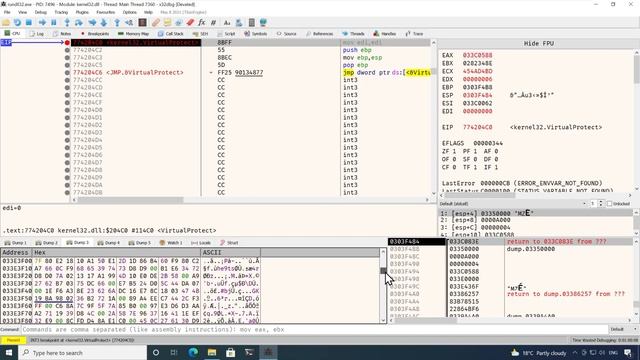The width and height of the screenshot is (640, 360).
Task: Open the Options menu
Action: point(129,12)
